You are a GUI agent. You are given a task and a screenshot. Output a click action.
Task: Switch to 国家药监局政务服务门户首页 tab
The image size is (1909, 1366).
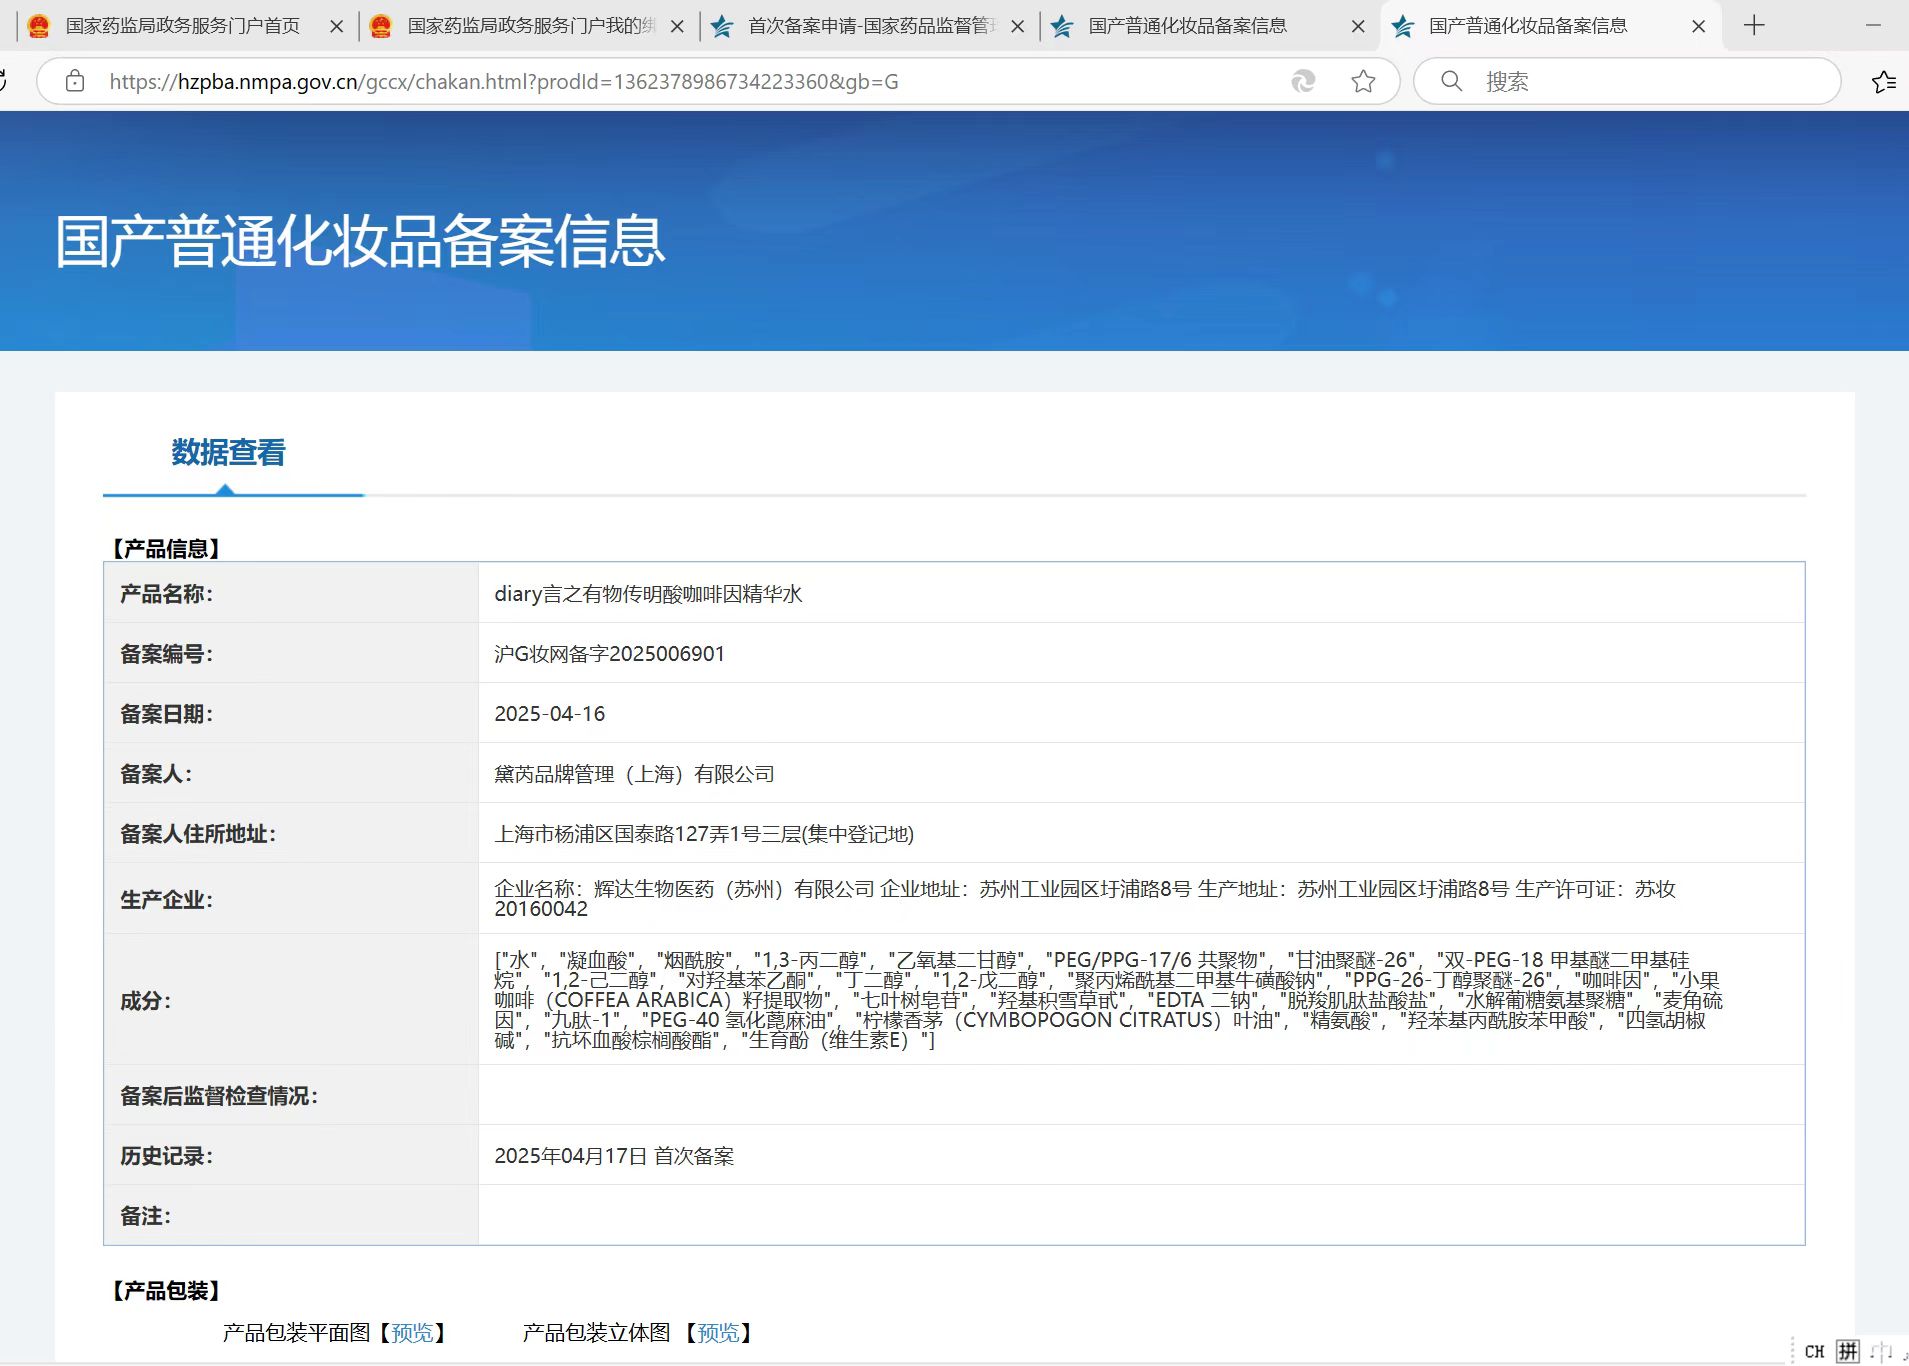[x=182, y=26]
